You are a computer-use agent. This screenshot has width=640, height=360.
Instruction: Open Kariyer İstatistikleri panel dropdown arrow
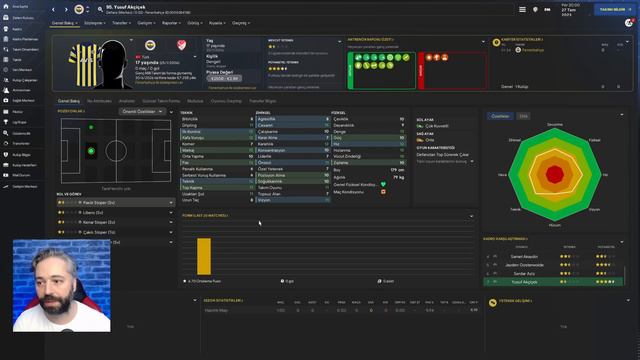[x=627, y=42]
